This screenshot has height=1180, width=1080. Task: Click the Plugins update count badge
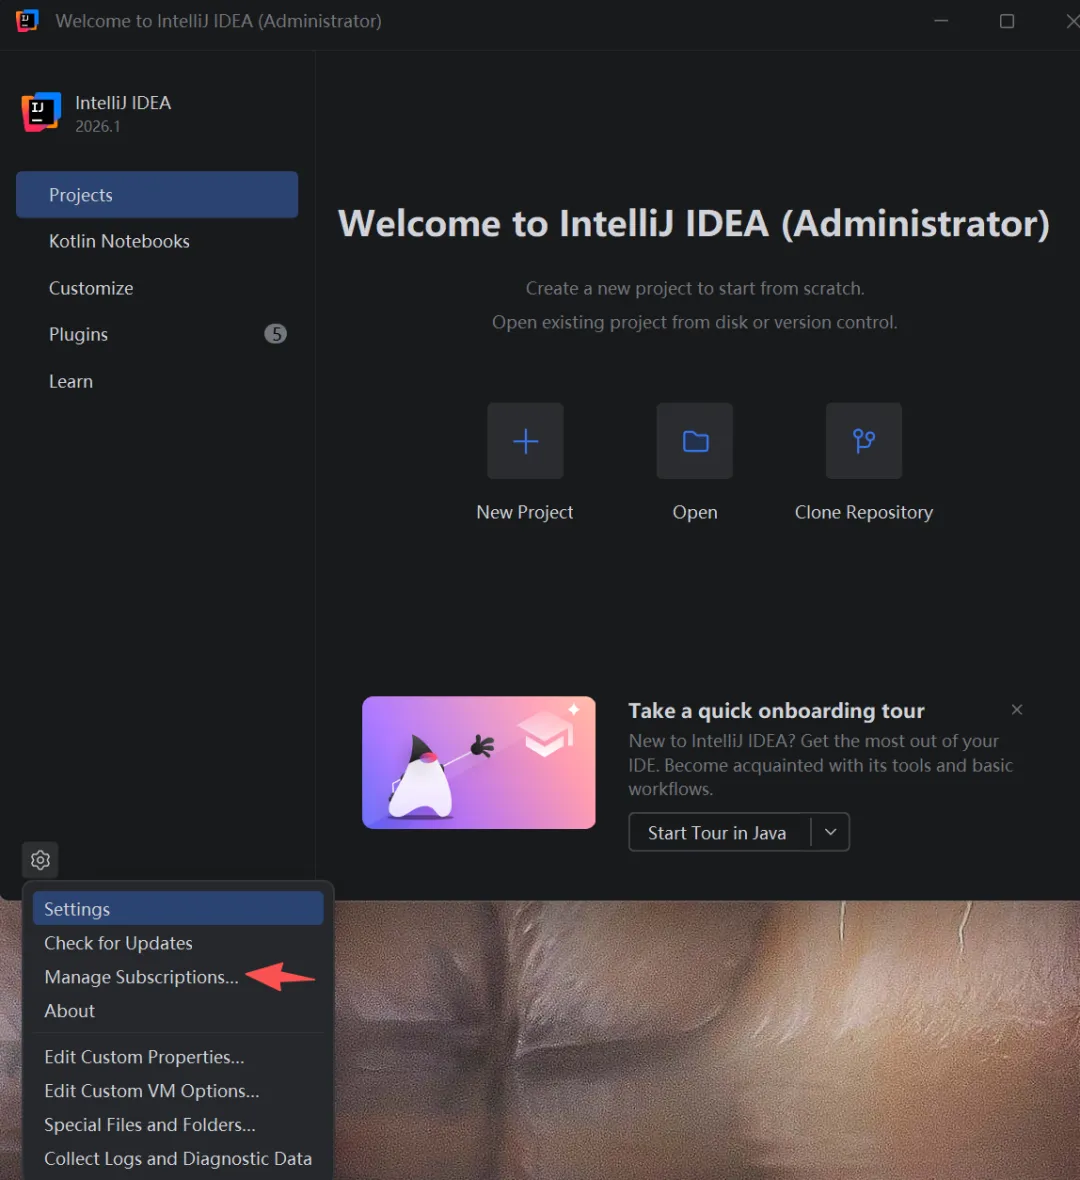275,334
